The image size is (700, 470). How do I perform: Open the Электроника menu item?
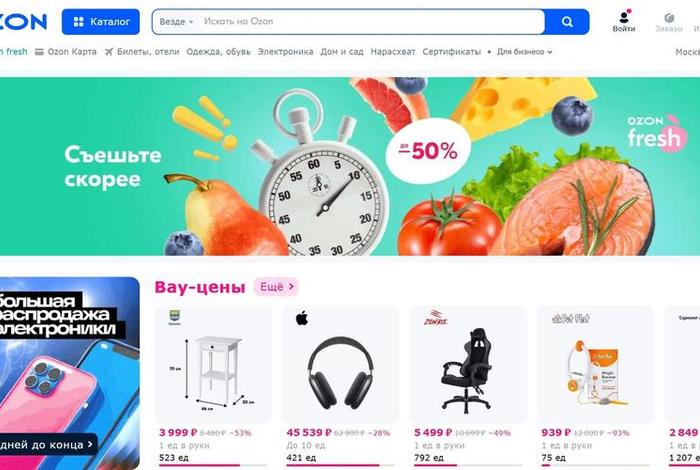pyautogui.click(x=285, y=52)
